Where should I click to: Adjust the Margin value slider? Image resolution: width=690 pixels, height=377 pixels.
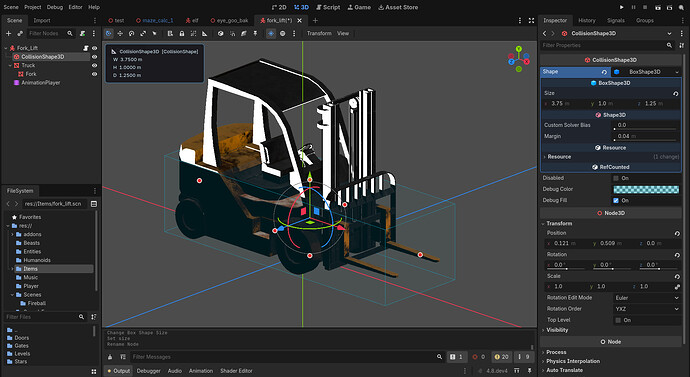click(645, 140)
